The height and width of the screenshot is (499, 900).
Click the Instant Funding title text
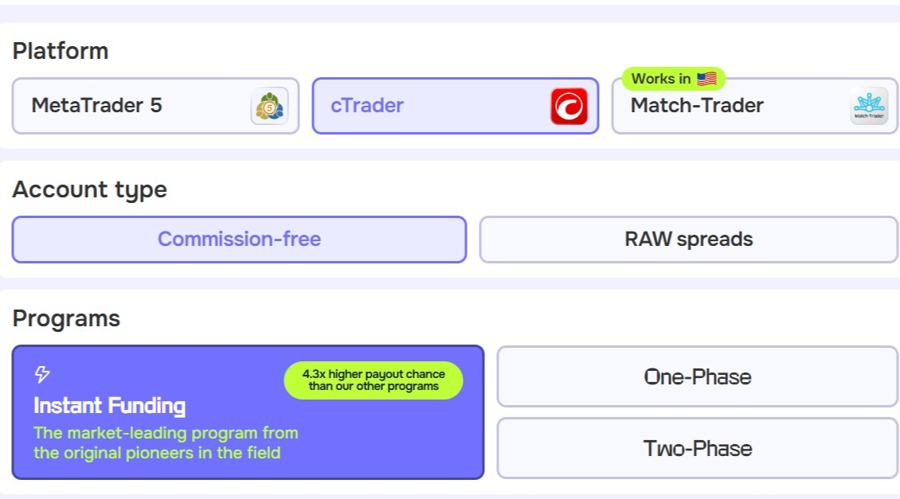coord(109,406)
